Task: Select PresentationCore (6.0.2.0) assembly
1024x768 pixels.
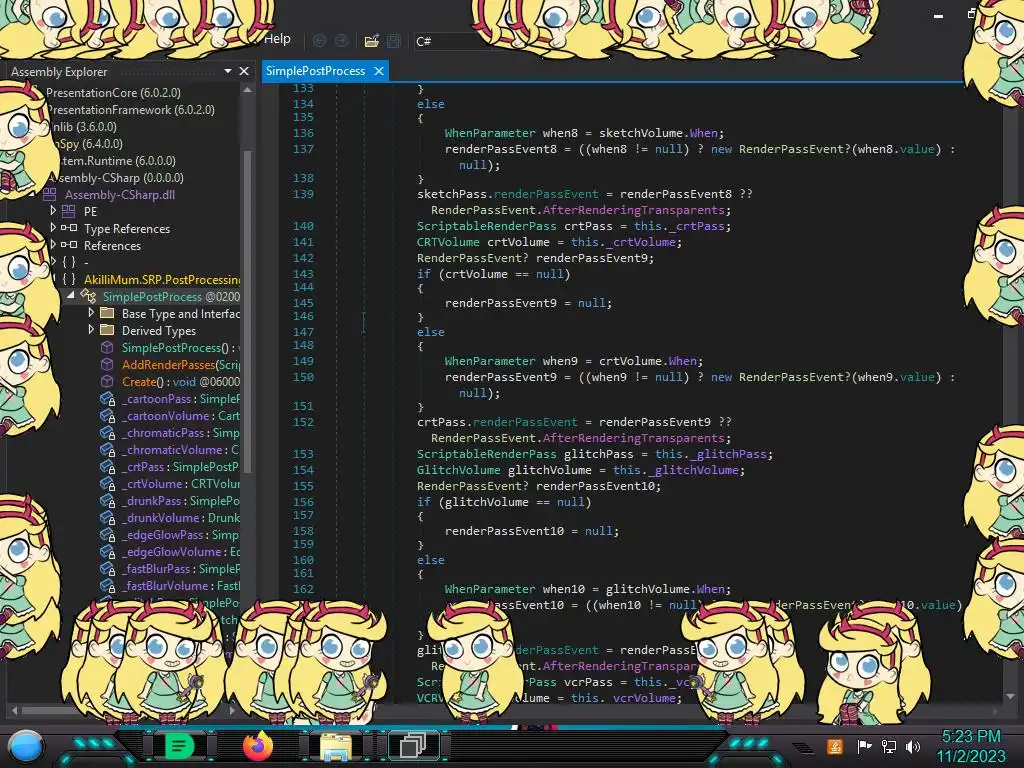Action: coord(113,93)
